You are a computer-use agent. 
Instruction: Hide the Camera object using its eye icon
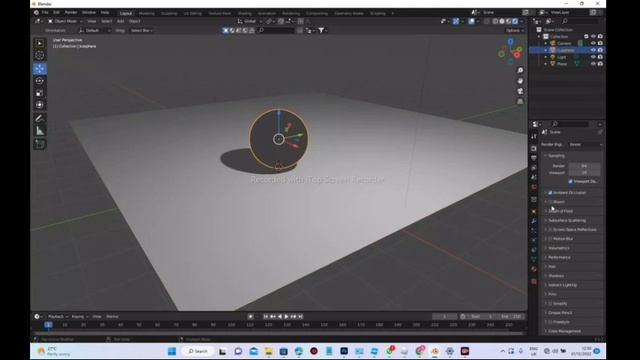coord(593,43)
